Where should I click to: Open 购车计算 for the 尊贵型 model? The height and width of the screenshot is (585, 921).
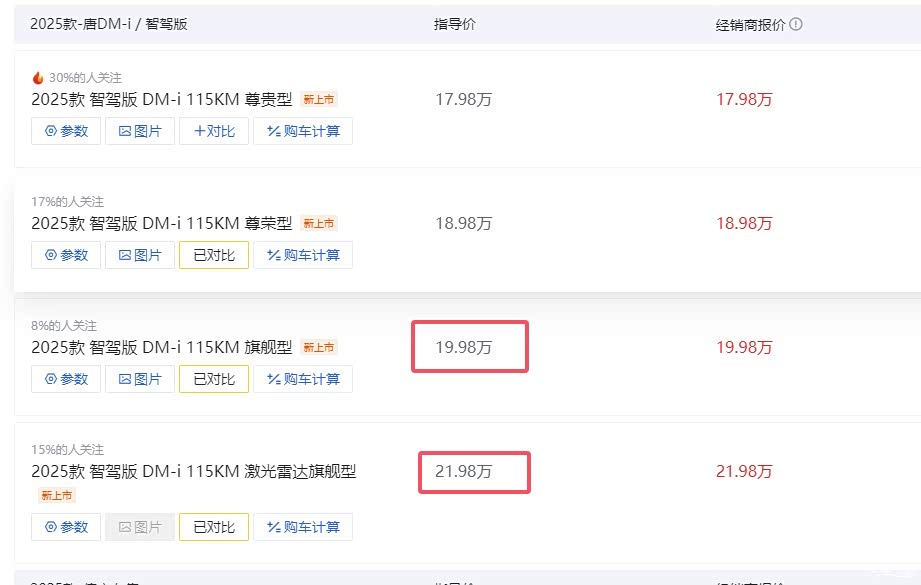pos(303,131)
